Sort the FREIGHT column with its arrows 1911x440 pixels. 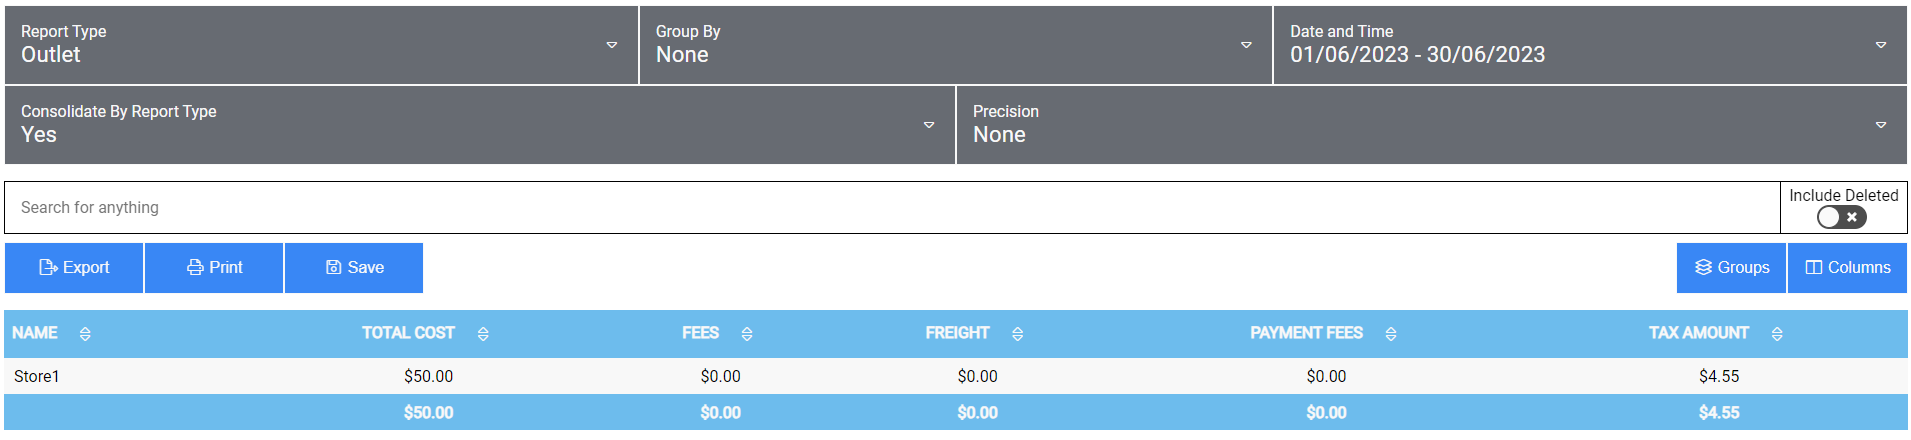point(1017,334)
